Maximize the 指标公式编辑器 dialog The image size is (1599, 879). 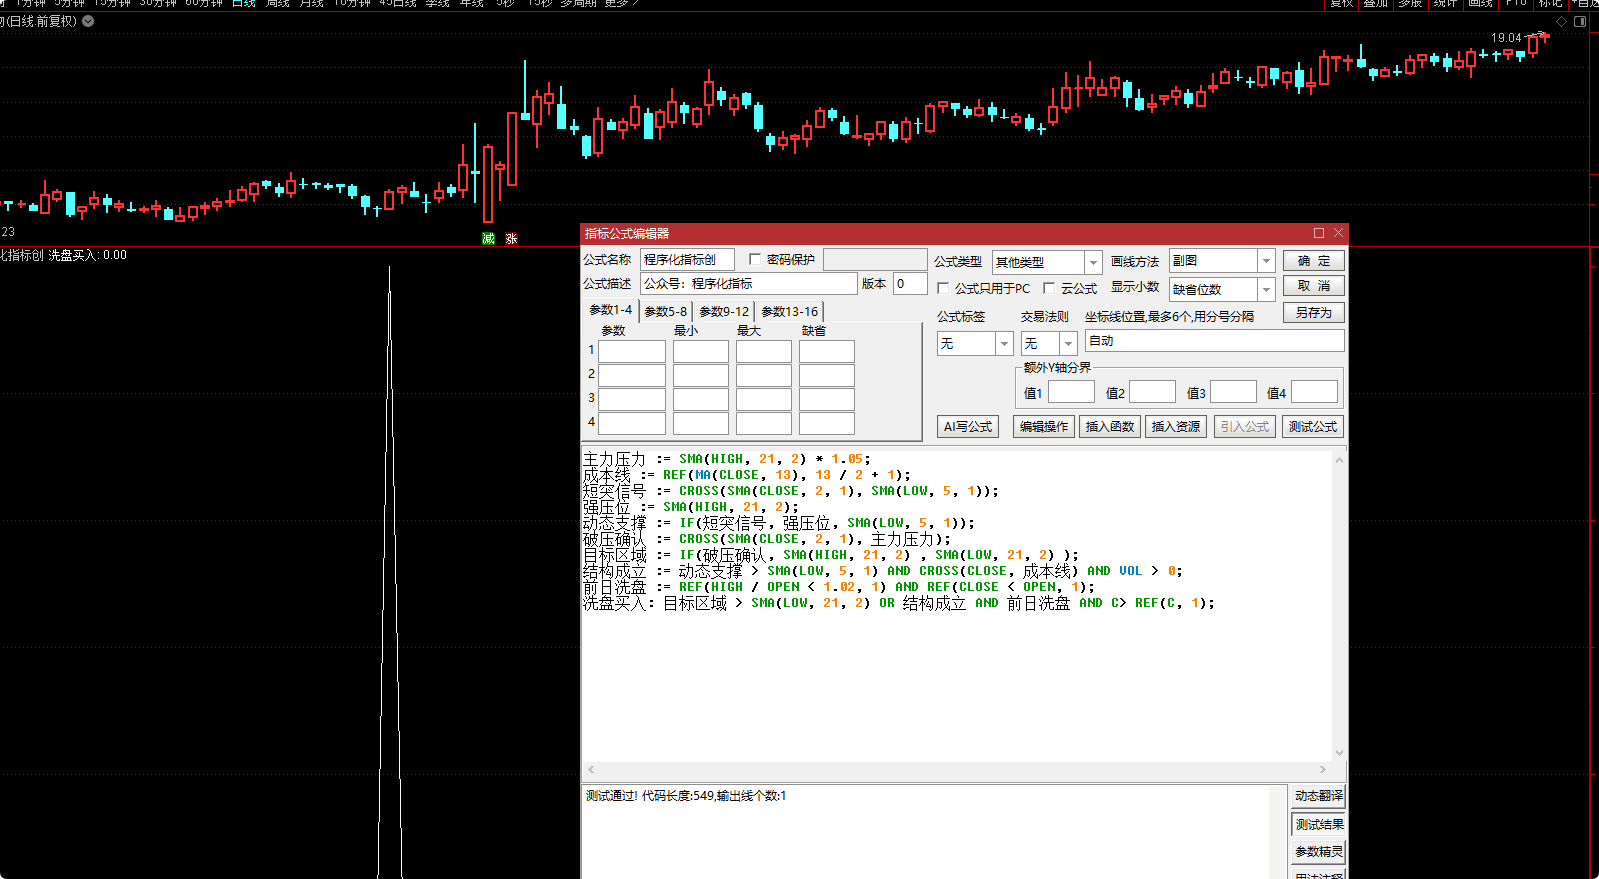click(1319, 233)
